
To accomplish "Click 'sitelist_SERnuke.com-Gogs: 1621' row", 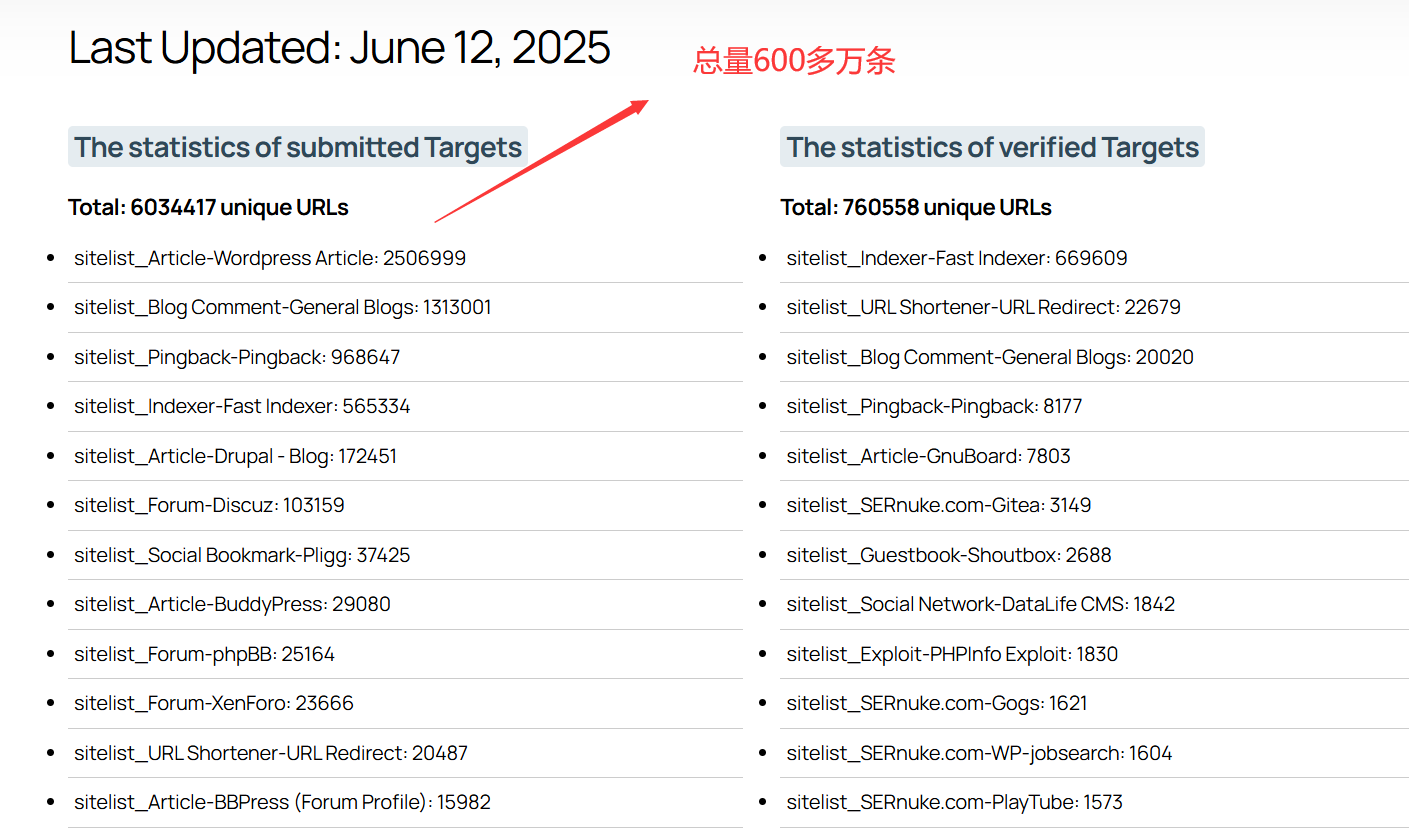I will (x=1094, y=703).
